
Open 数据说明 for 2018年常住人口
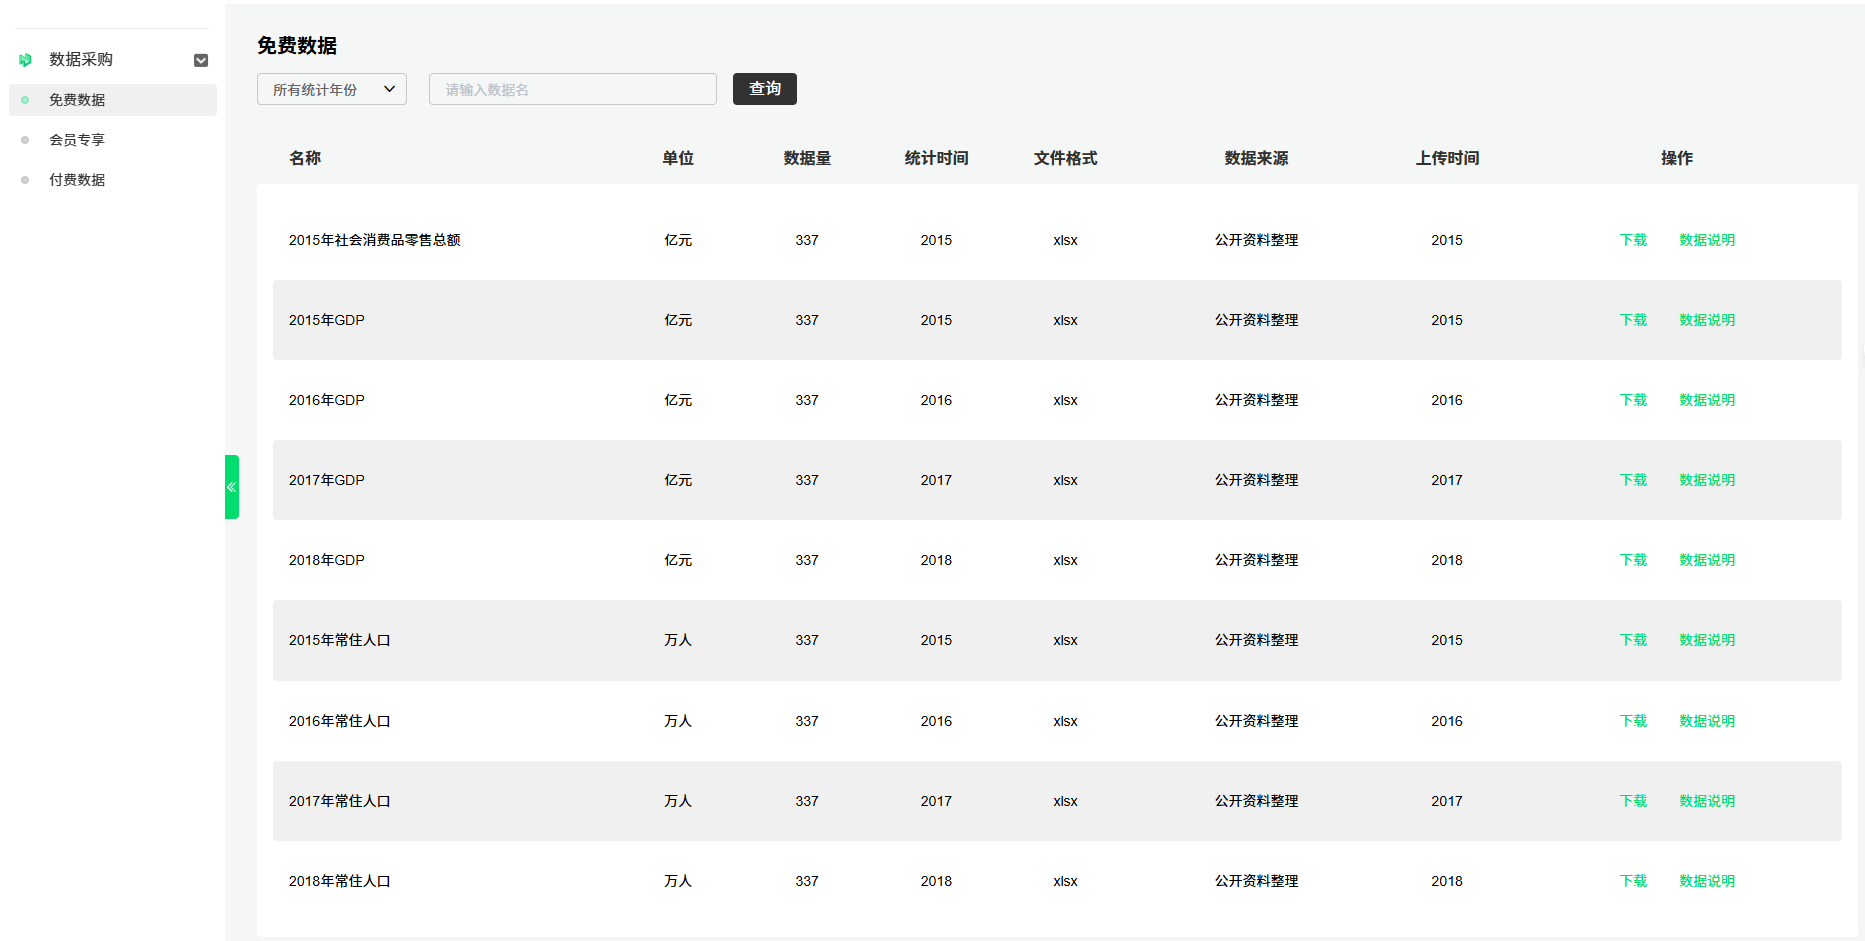pos(1707,881)
